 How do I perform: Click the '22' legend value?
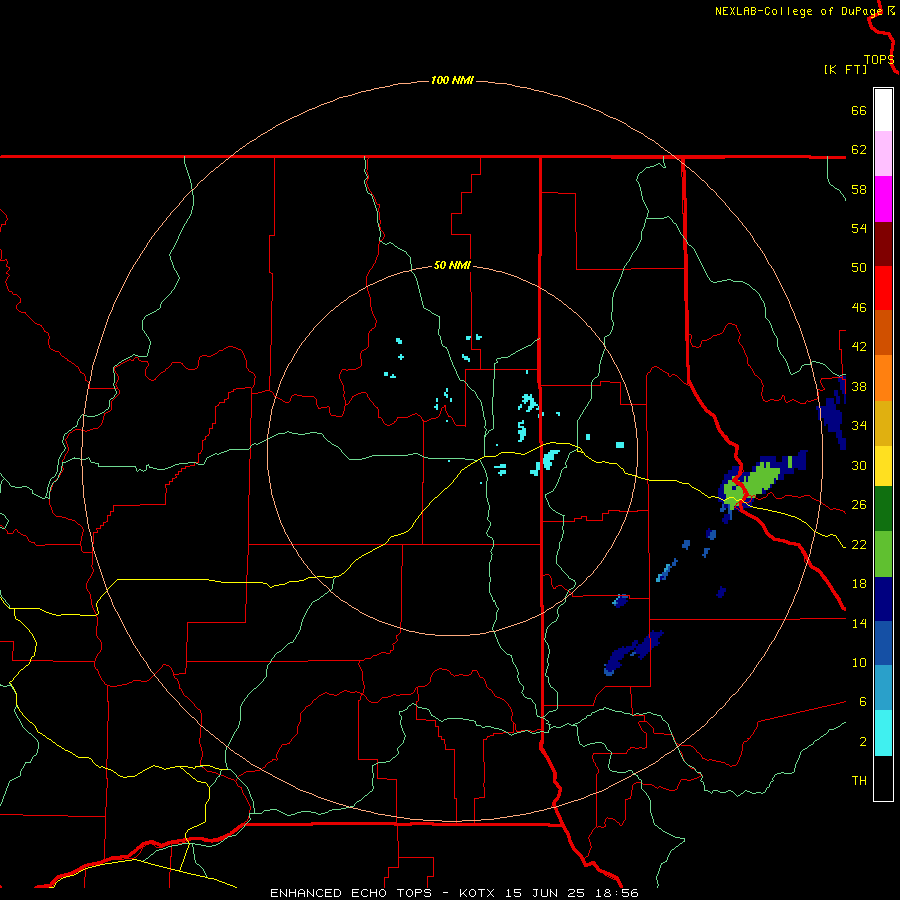point(859,544)
